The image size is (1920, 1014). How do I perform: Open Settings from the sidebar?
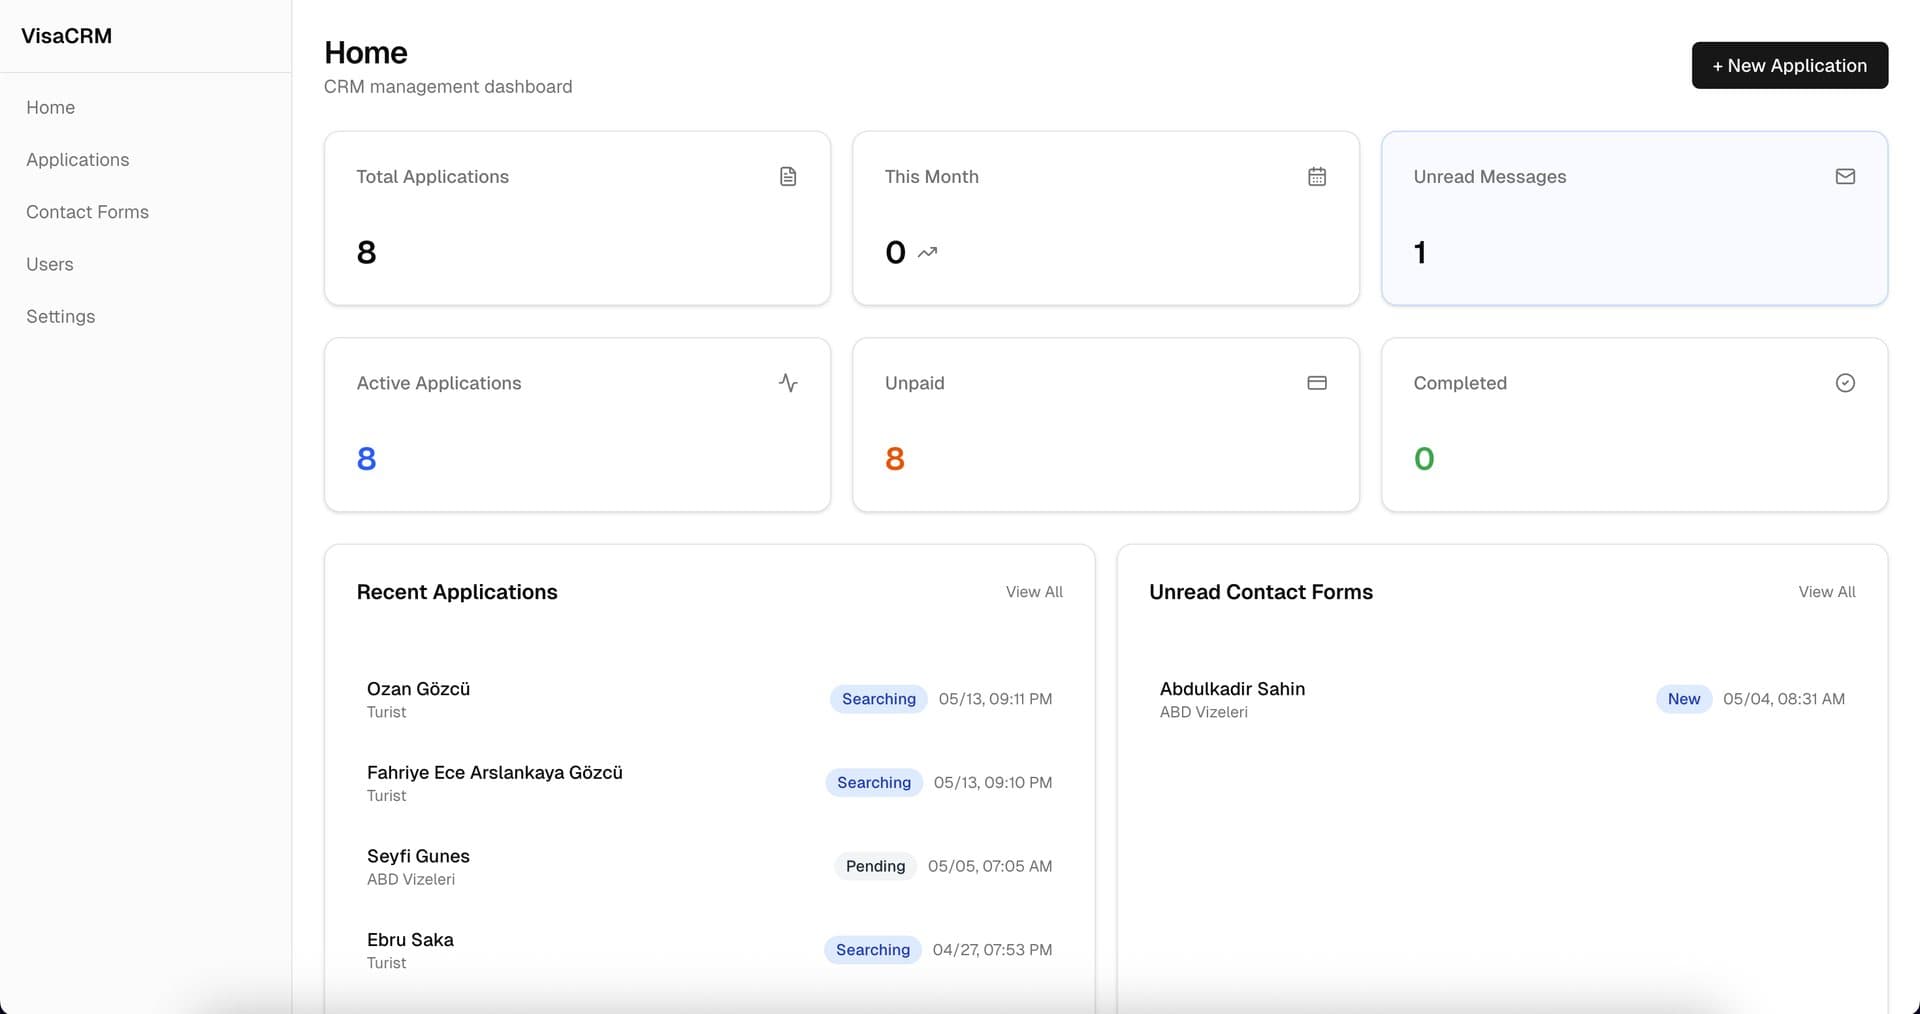pos(60,316)
